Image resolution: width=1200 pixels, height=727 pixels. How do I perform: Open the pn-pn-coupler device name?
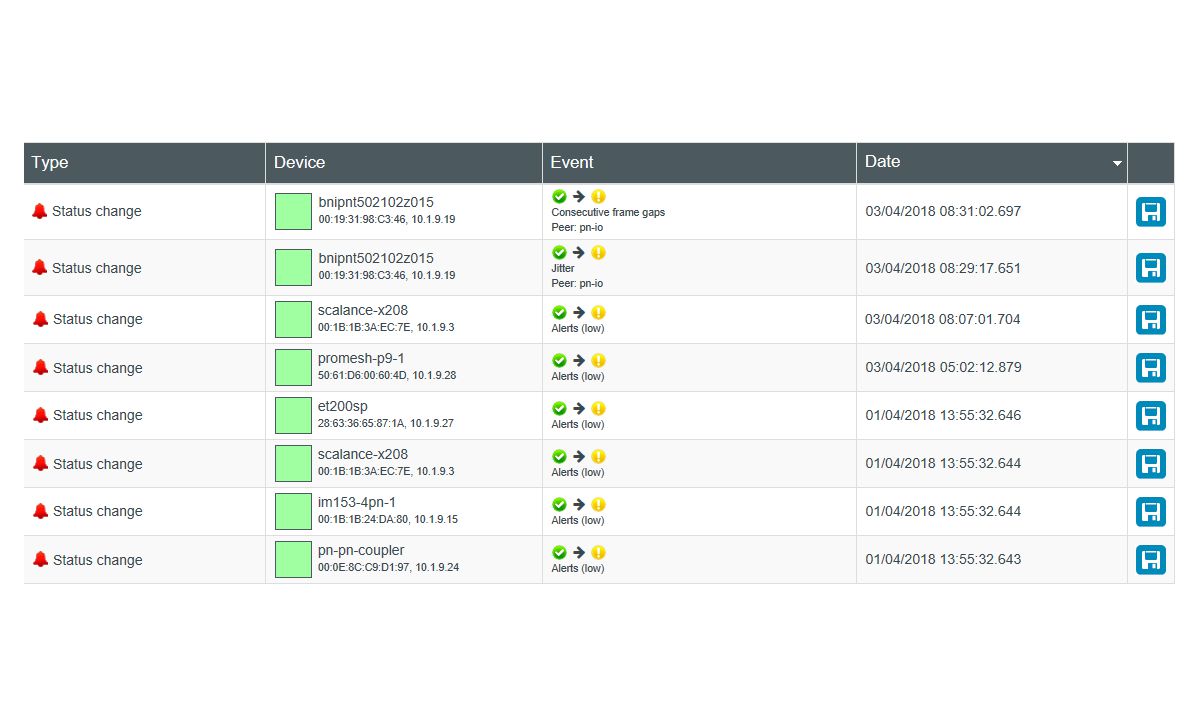click(360, 550)
